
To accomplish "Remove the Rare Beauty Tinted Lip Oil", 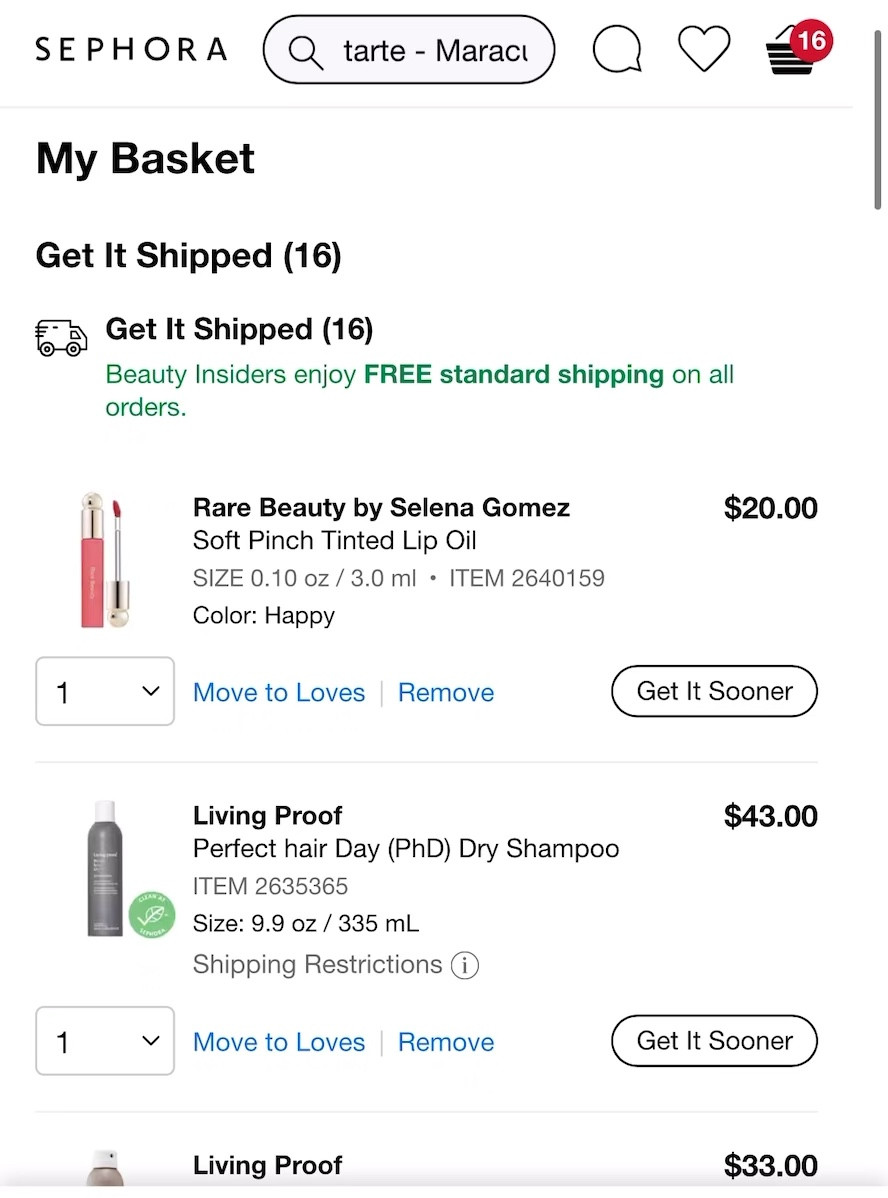I will click(446, 692).
